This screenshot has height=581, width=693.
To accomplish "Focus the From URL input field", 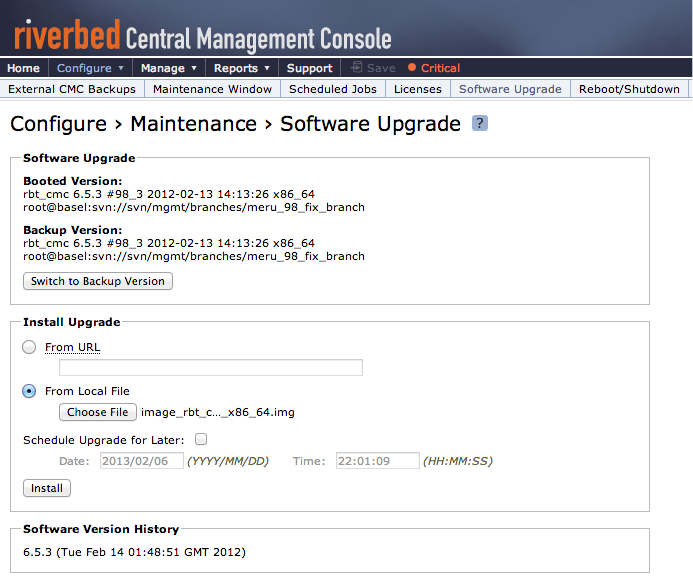I will point(211,368).
